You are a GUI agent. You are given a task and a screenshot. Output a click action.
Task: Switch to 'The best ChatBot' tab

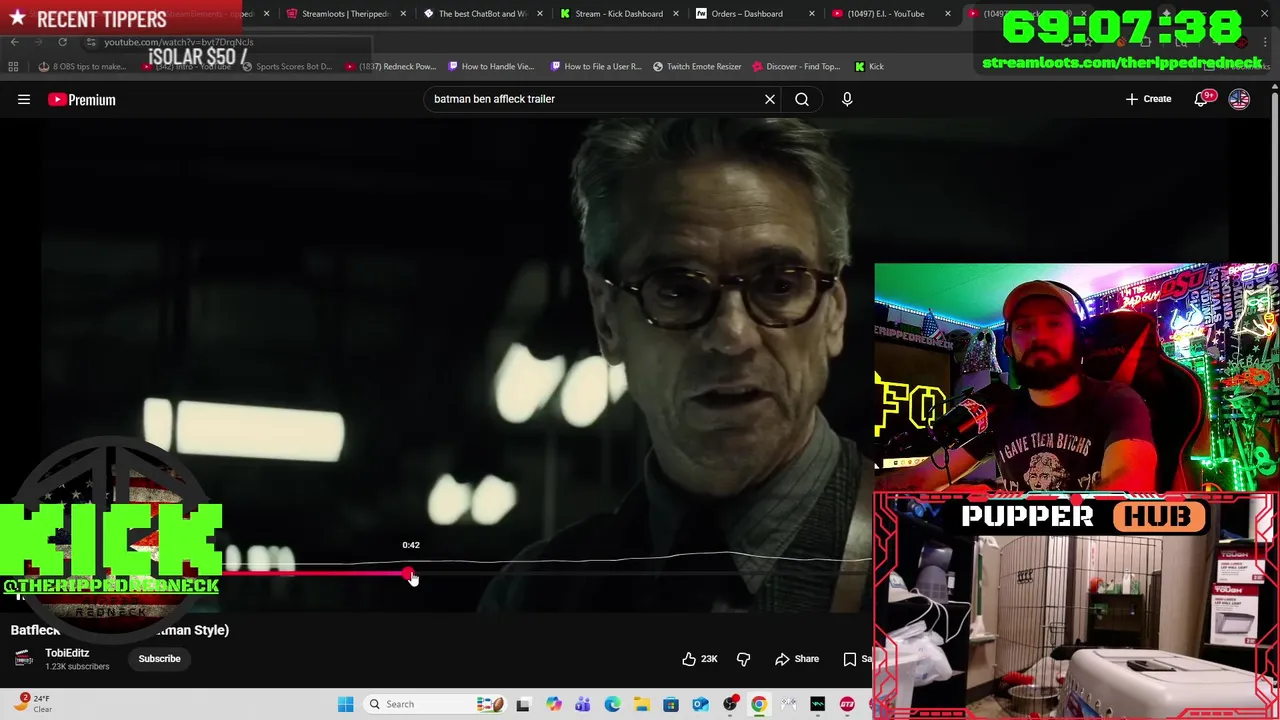click(x=482, y=14)
